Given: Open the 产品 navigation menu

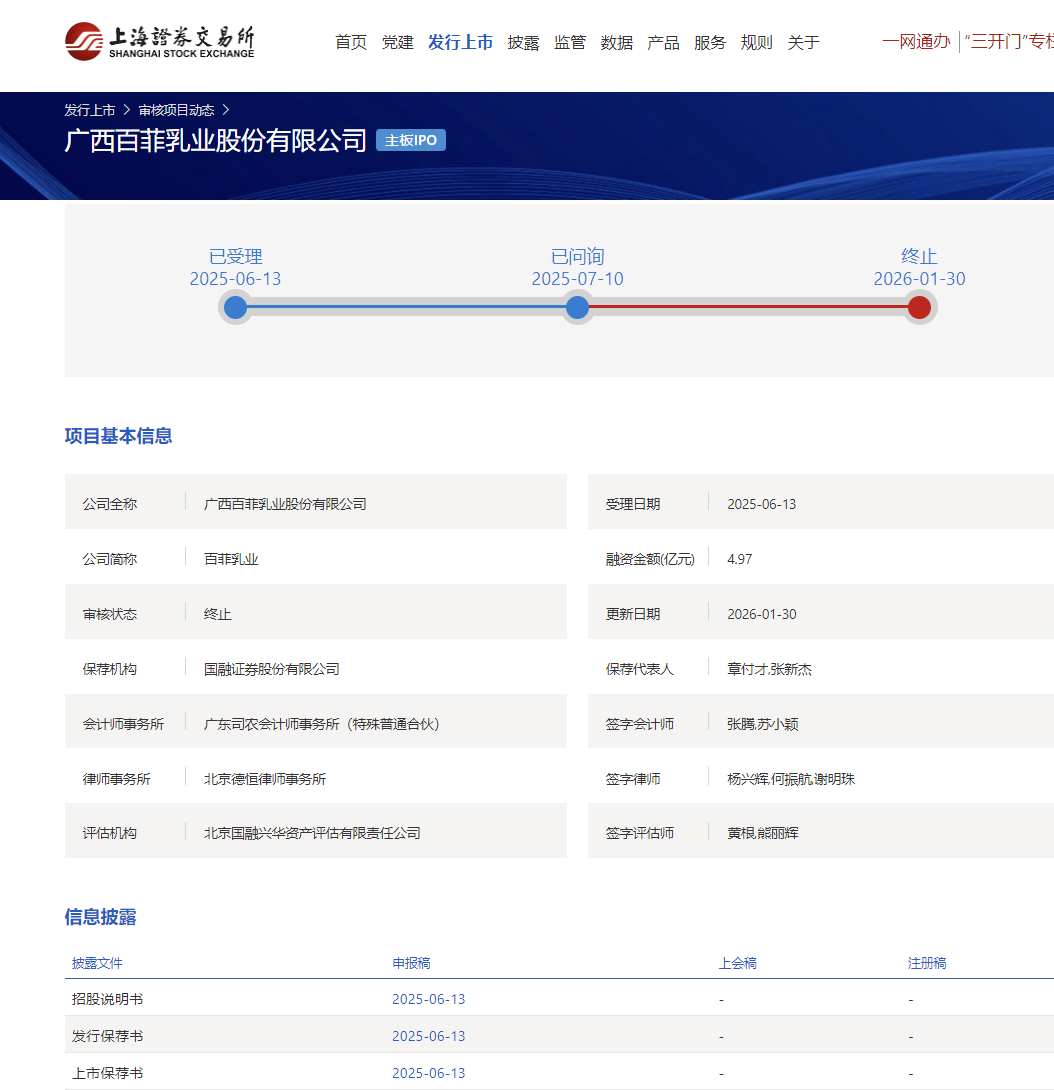Looking at the screenshot, I should pos(663,42).
